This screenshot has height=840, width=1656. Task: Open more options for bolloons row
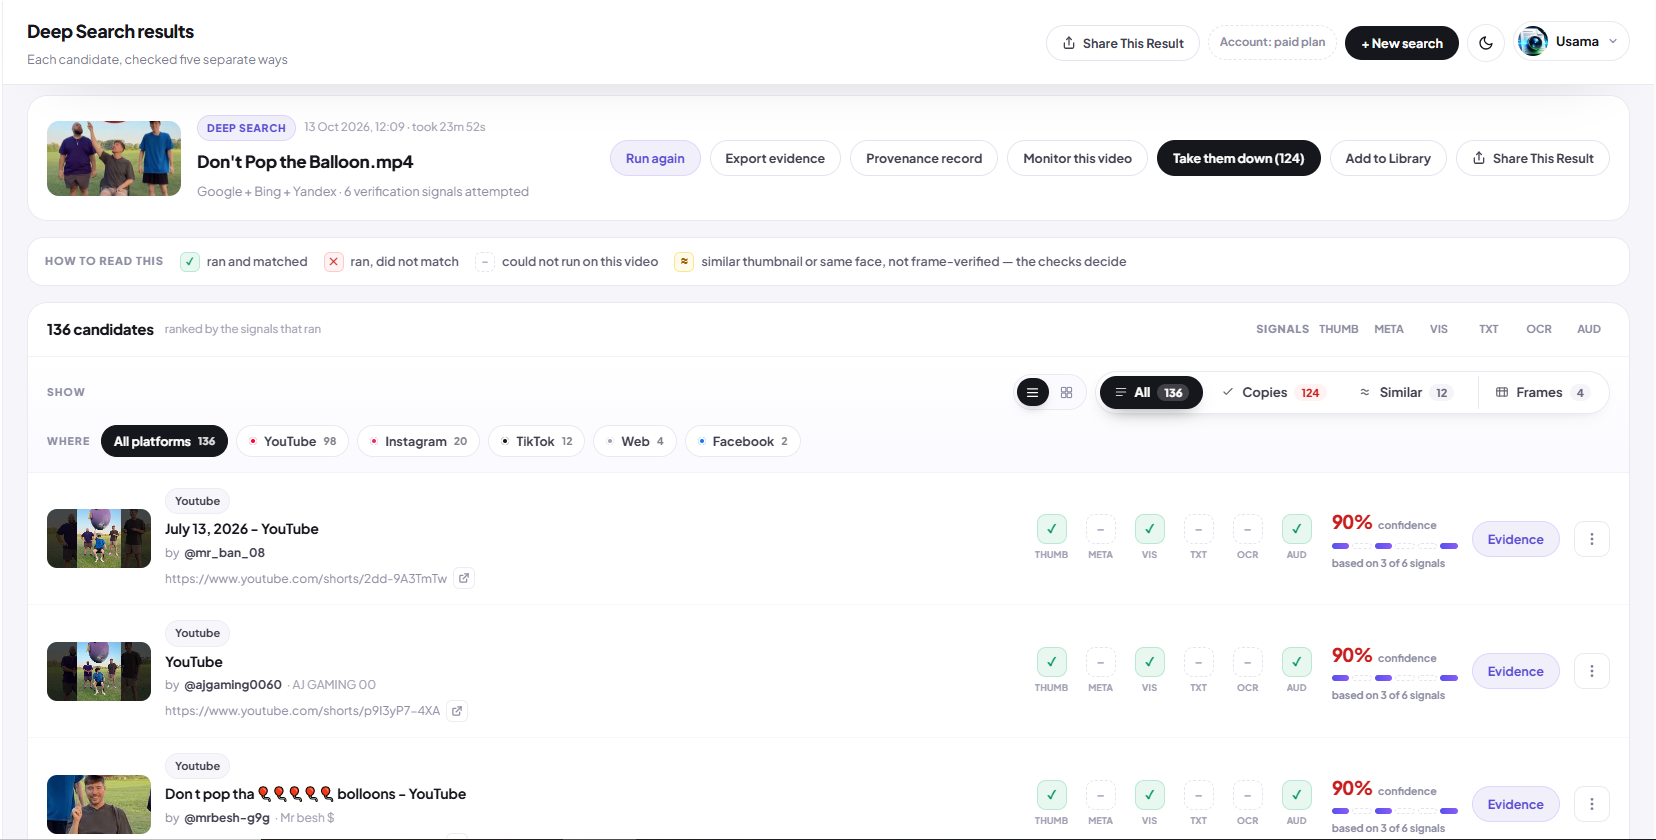pos(1592,805)
